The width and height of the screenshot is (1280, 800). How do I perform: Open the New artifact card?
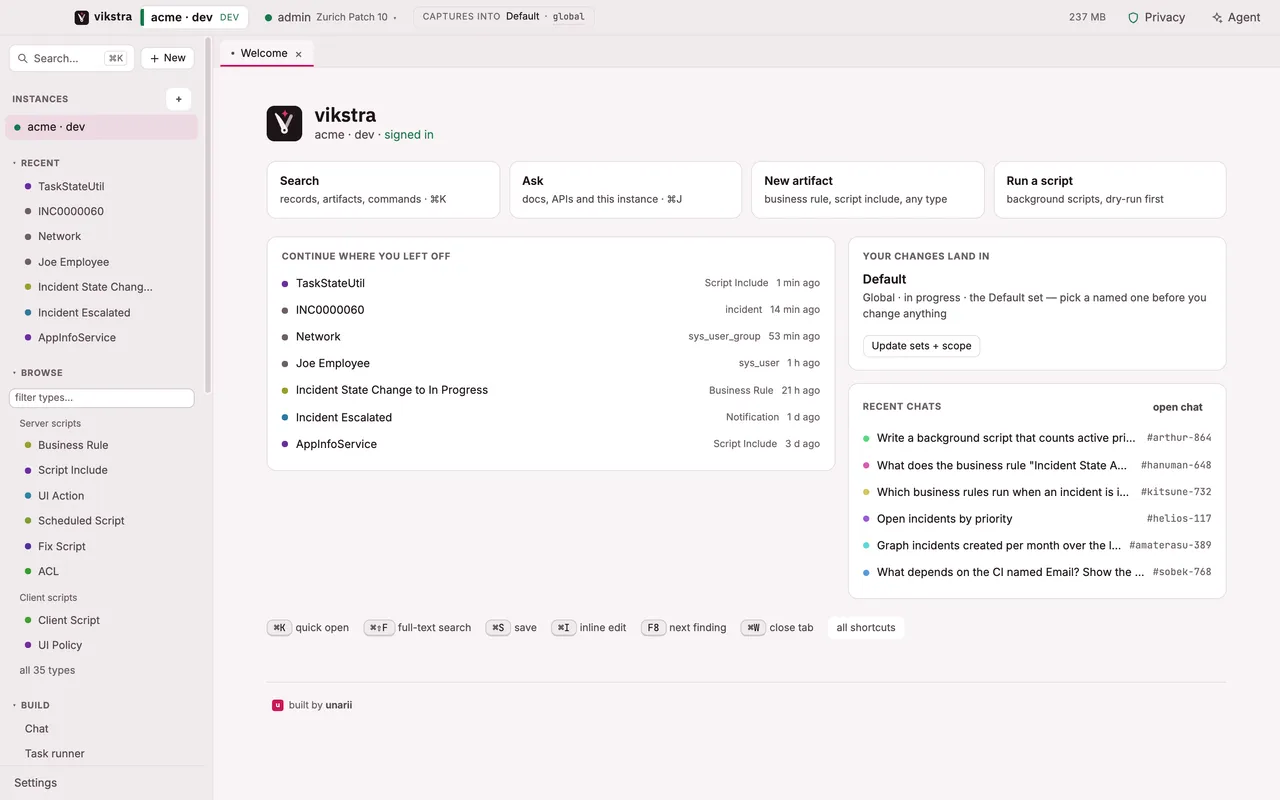pos(867,189)
